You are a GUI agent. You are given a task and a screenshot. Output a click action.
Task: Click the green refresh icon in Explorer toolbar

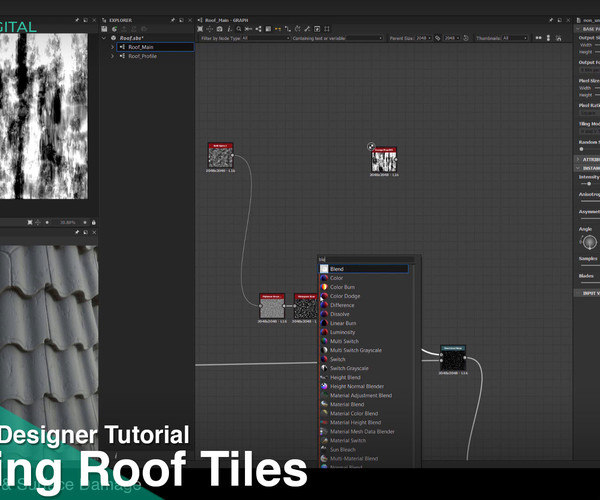pyautogui.click(x=114, y=29)
